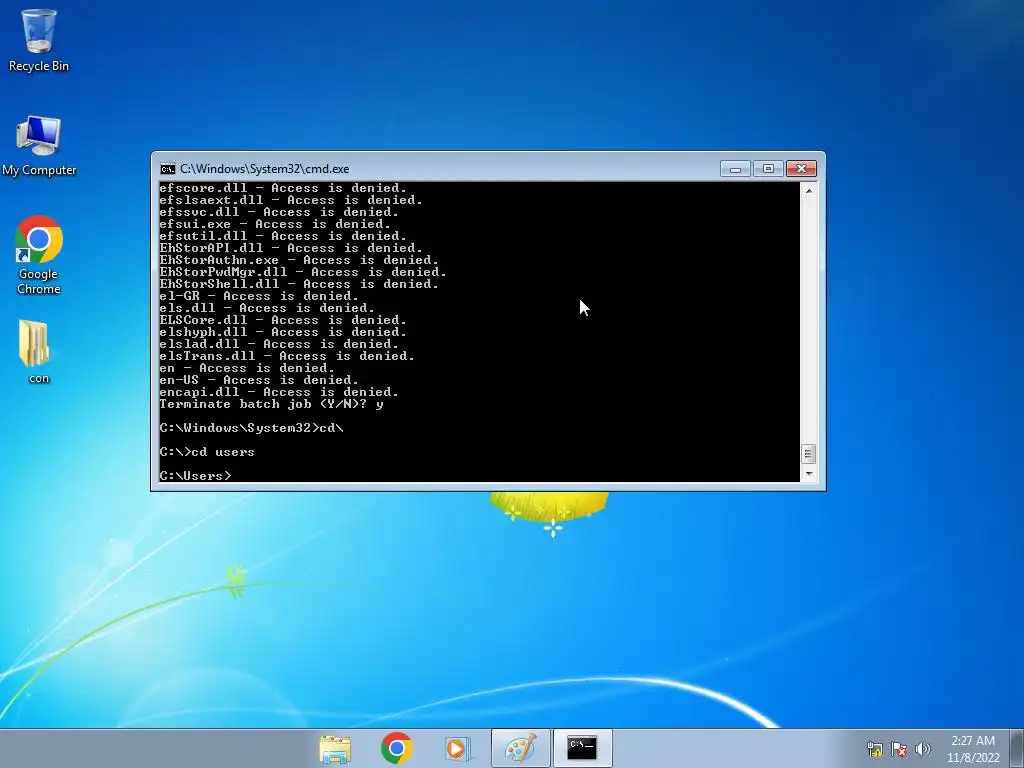Click the date 11/8/2022 in the tray

pos(973,758)
